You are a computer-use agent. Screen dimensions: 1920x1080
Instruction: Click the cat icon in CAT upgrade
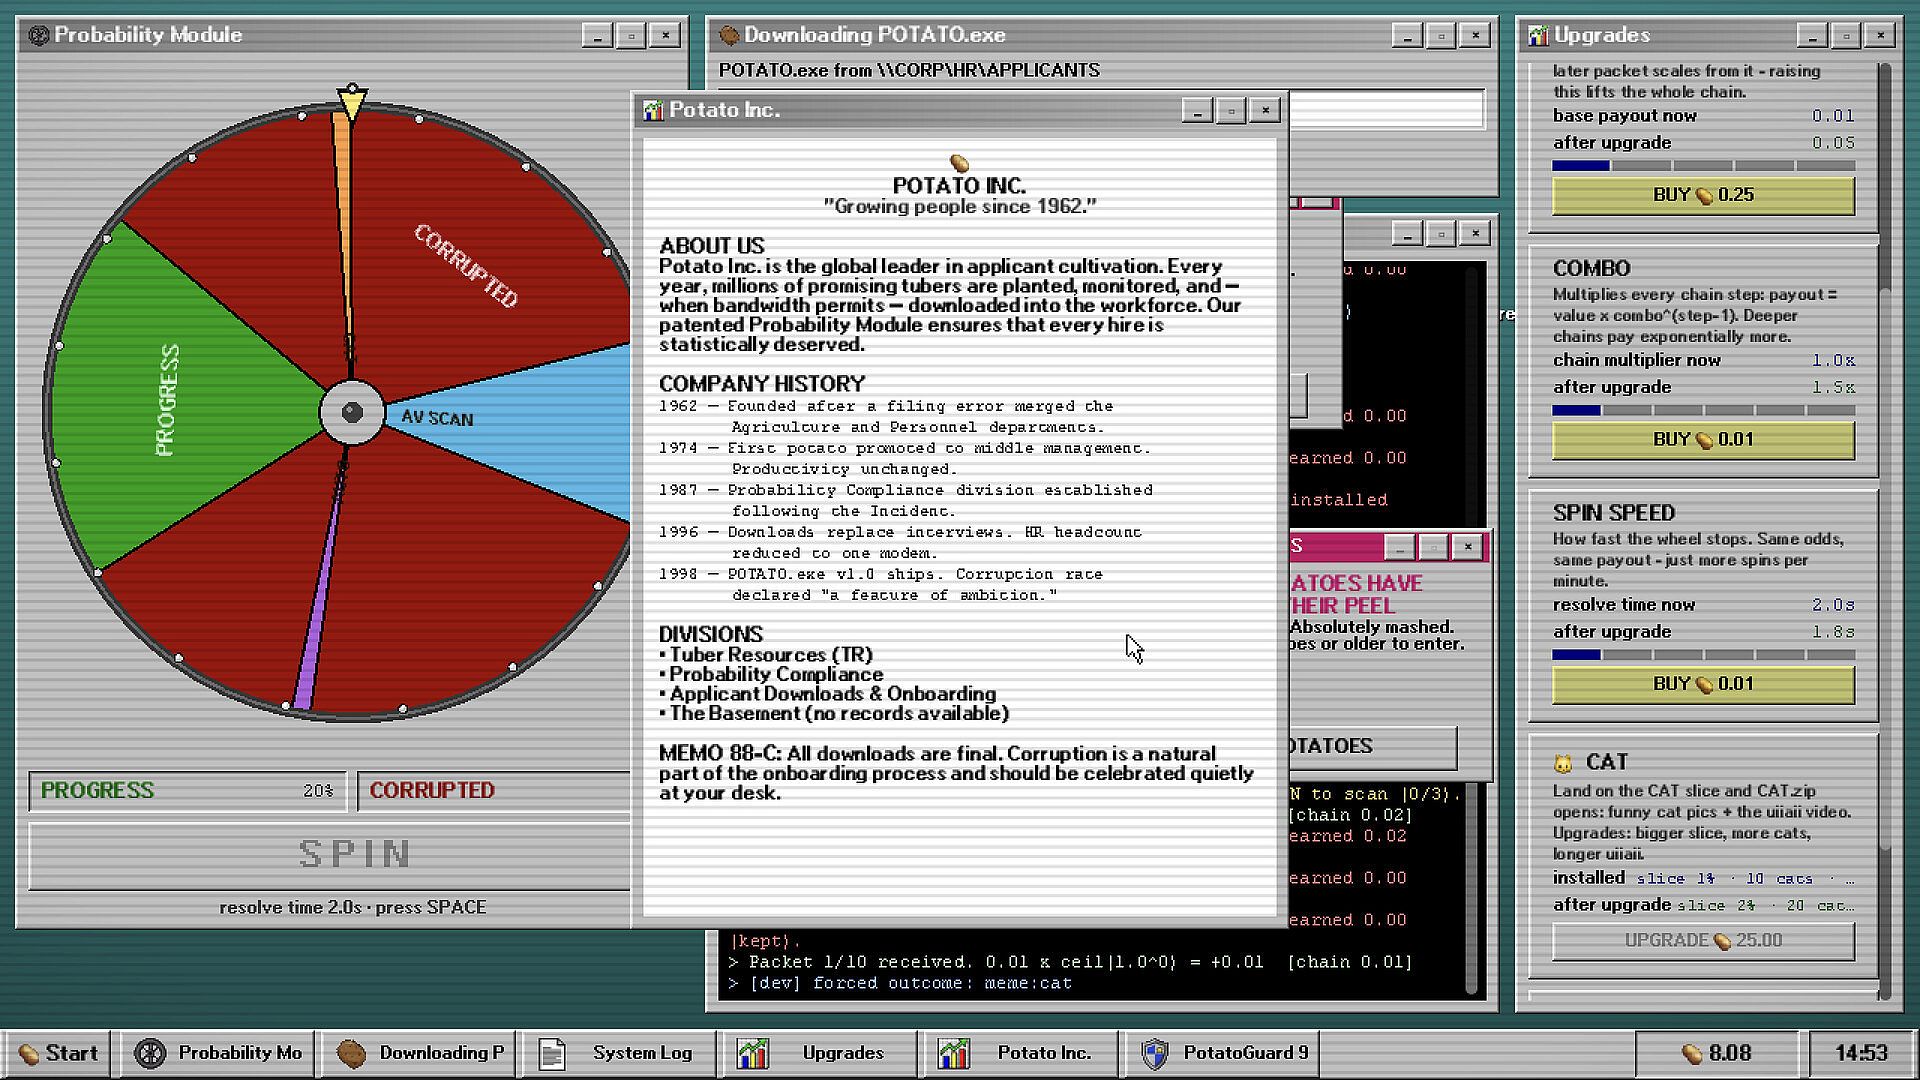point(1563,763)
